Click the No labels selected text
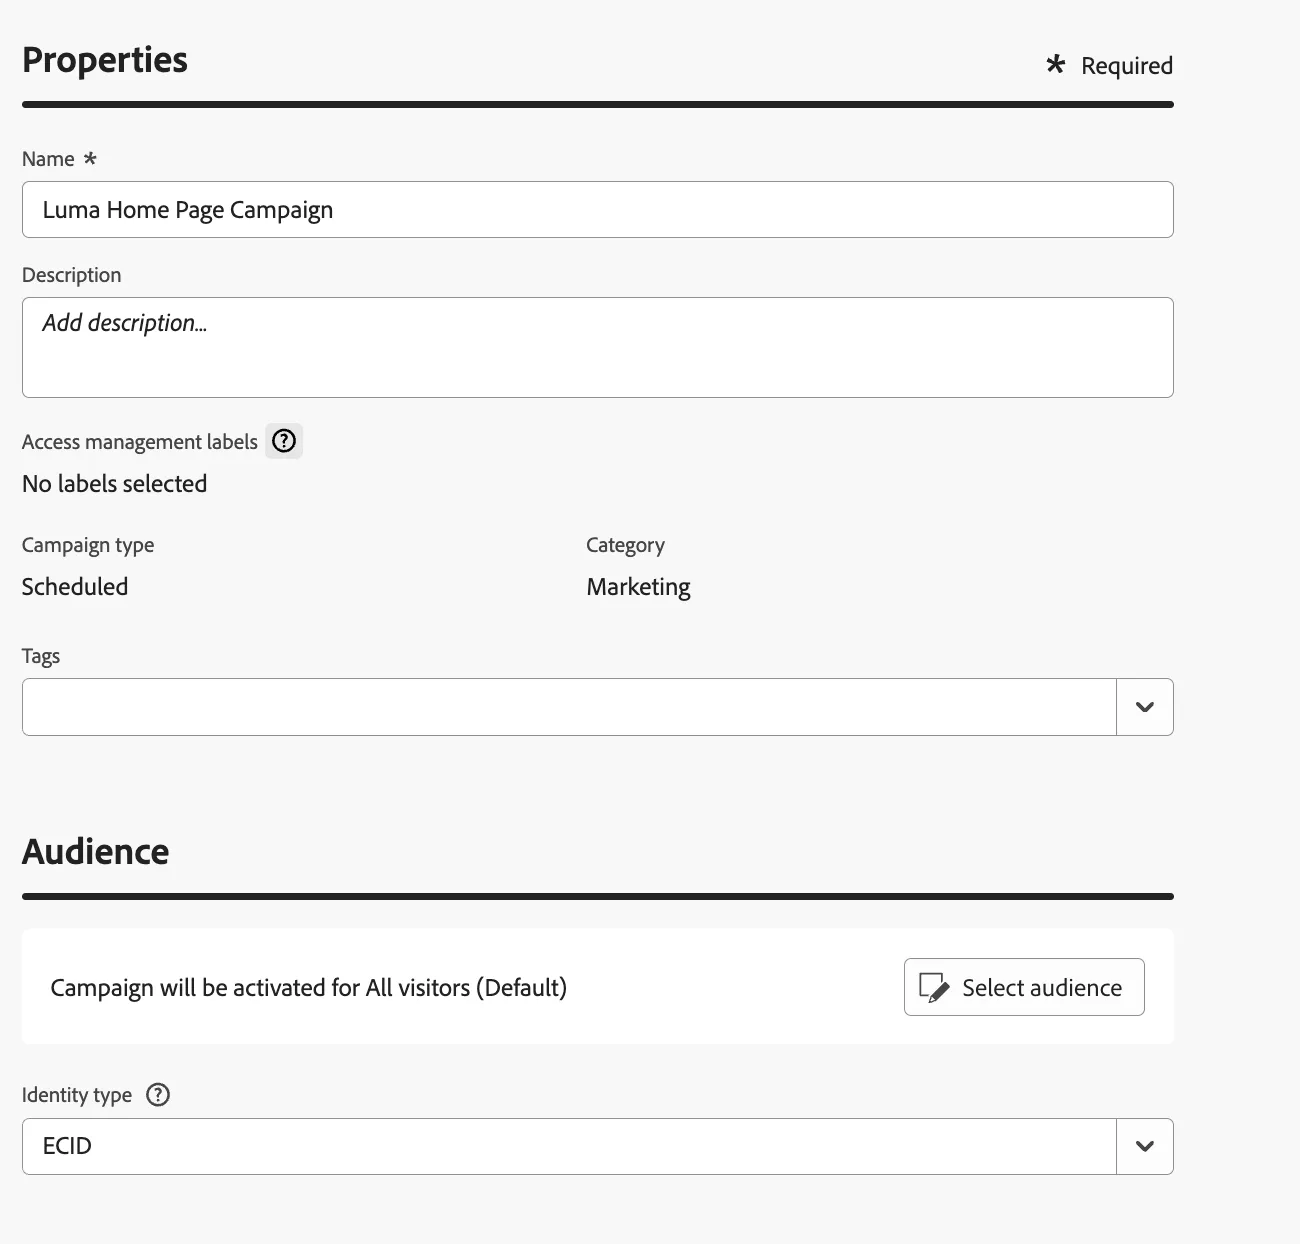Screen dimensions: 1300x1244 115,484
